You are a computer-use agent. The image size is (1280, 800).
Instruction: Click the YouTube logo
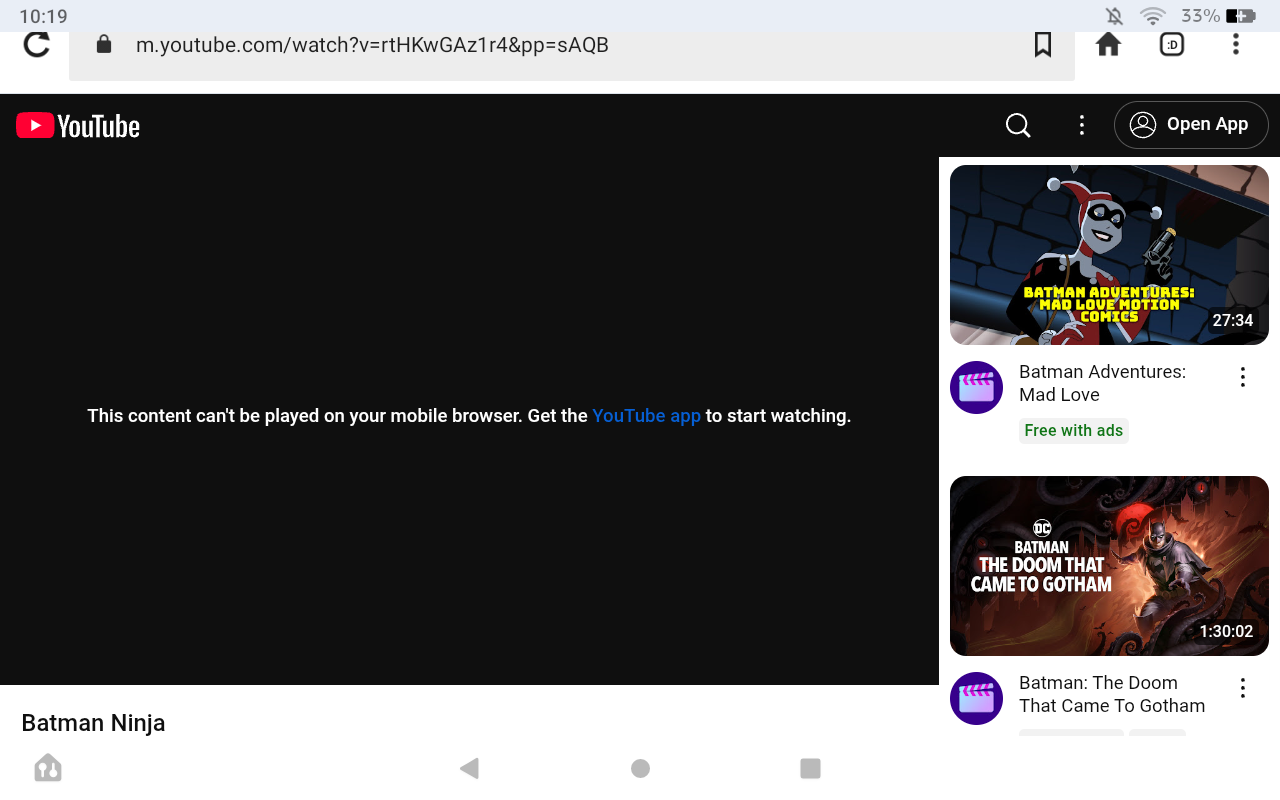pos(78,125)
